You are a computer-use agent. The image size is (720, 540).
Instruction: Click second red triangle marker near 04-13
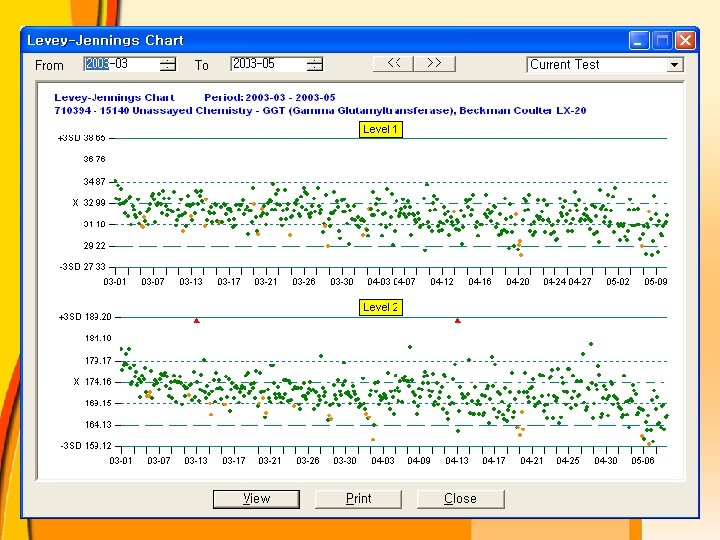[x=458, y=321]
